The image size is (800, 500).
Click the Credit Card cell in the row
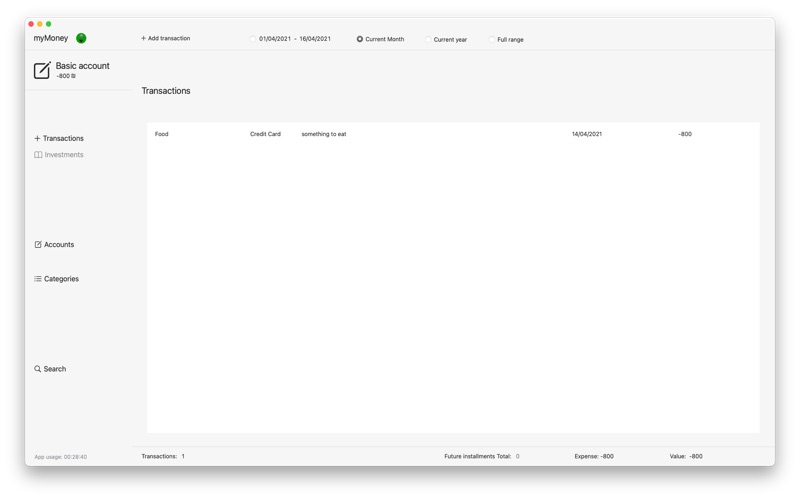[x=265, y=134]
